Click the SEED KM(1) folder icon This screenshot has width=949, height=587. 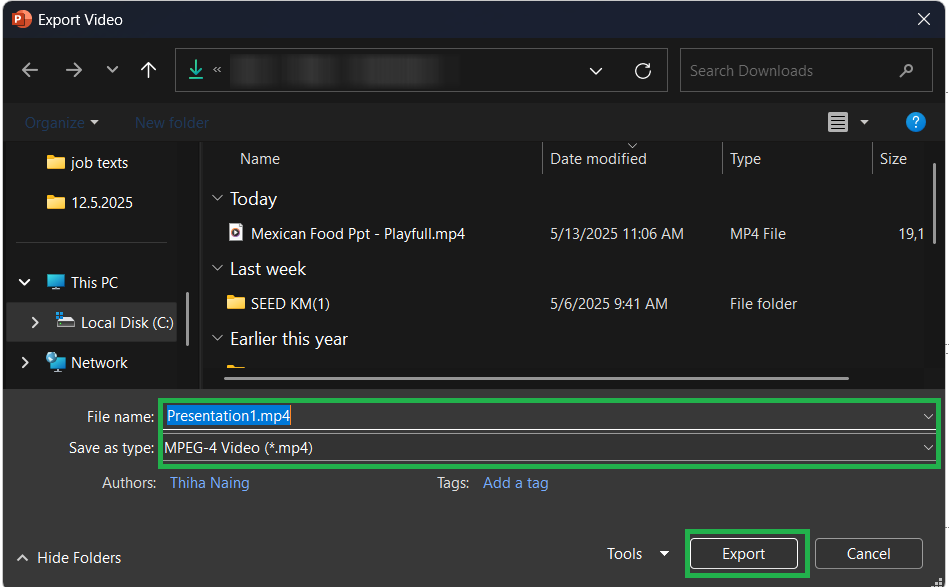coord(235,303)
